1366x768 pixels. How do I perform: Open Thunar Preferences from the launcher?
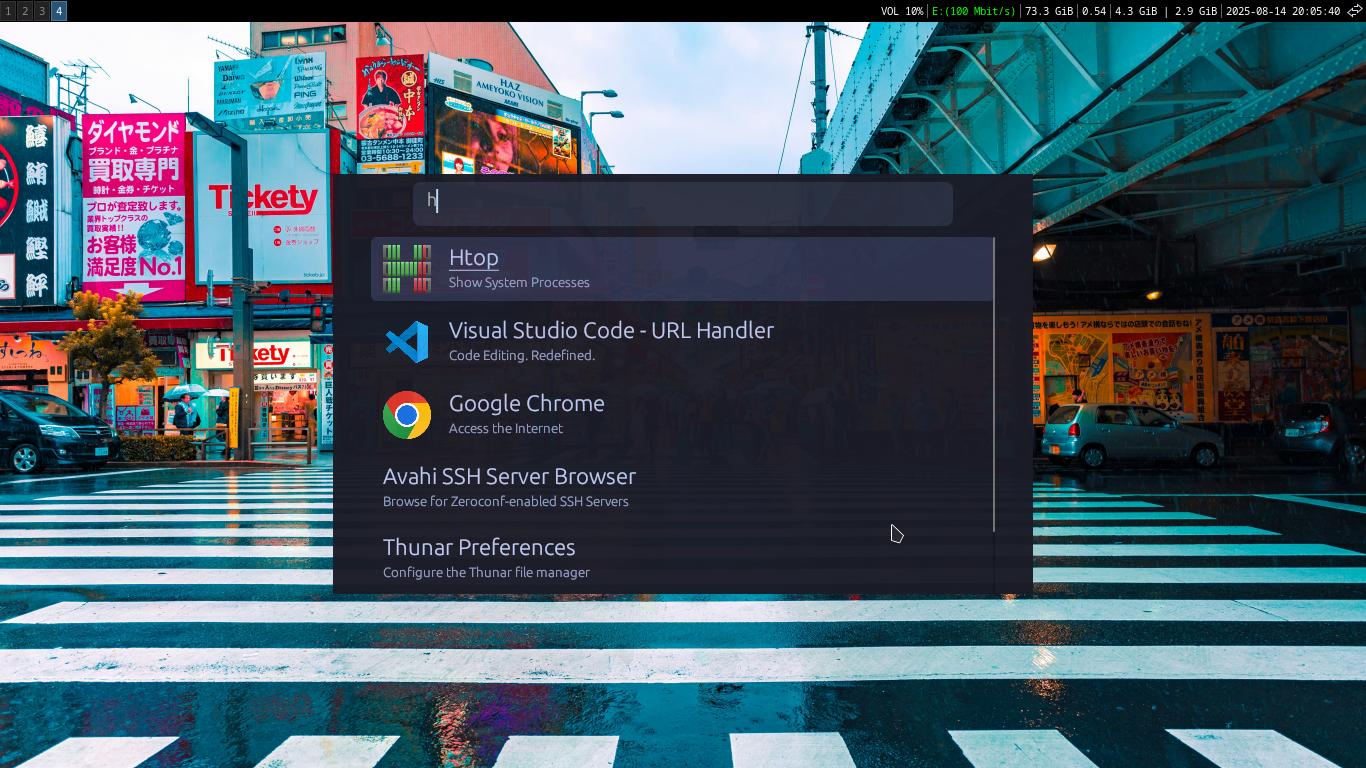tap(600, 557)
